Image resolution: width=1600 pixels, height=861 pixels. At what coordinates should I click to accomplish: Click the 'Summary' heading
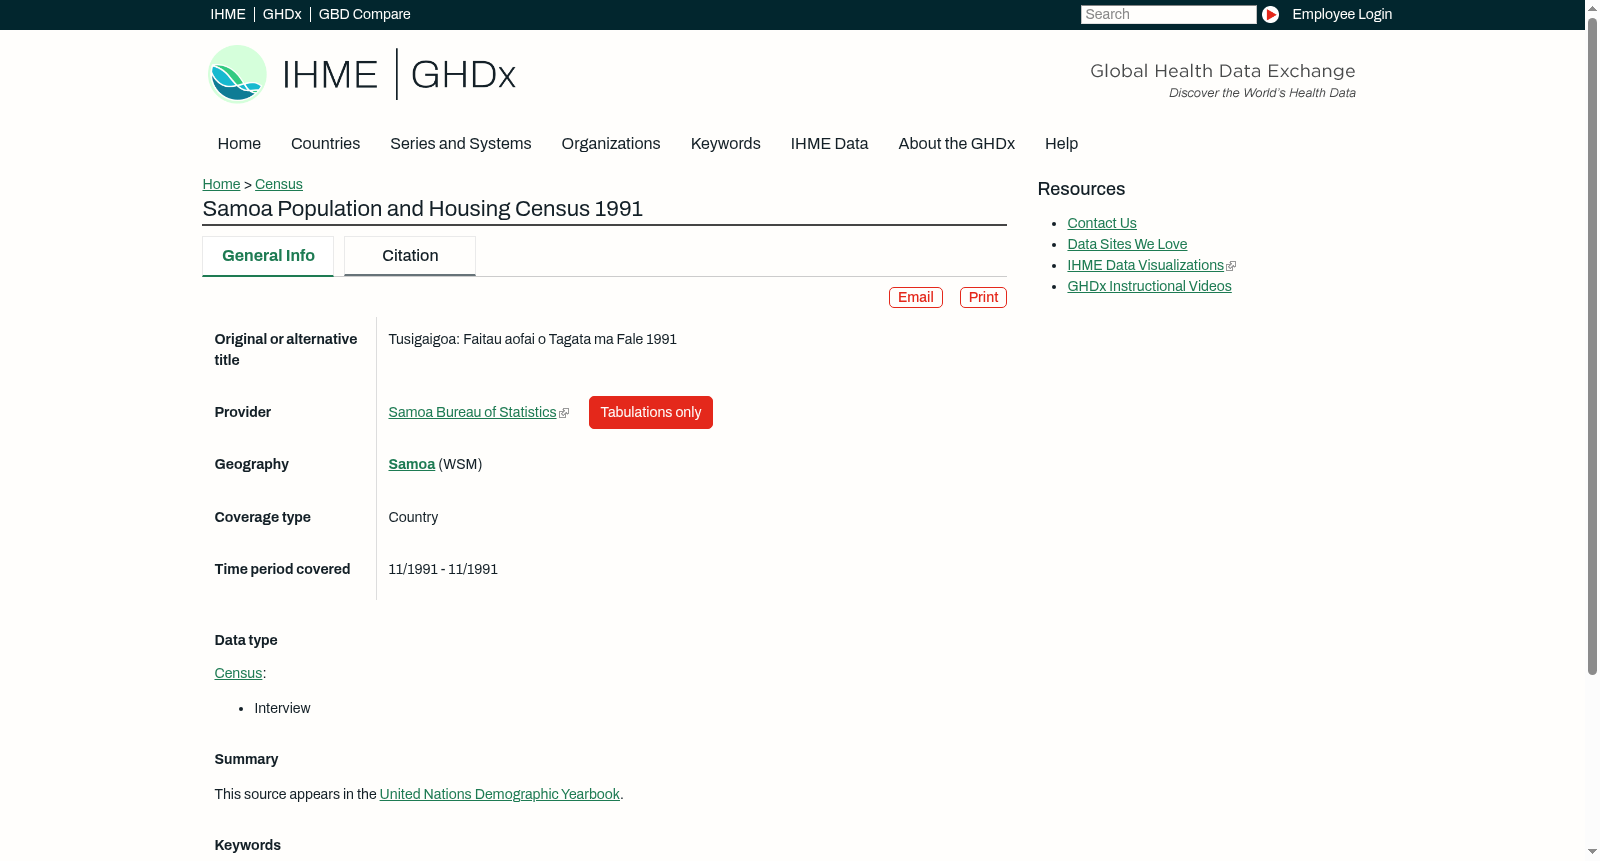[x=246, y=760]
